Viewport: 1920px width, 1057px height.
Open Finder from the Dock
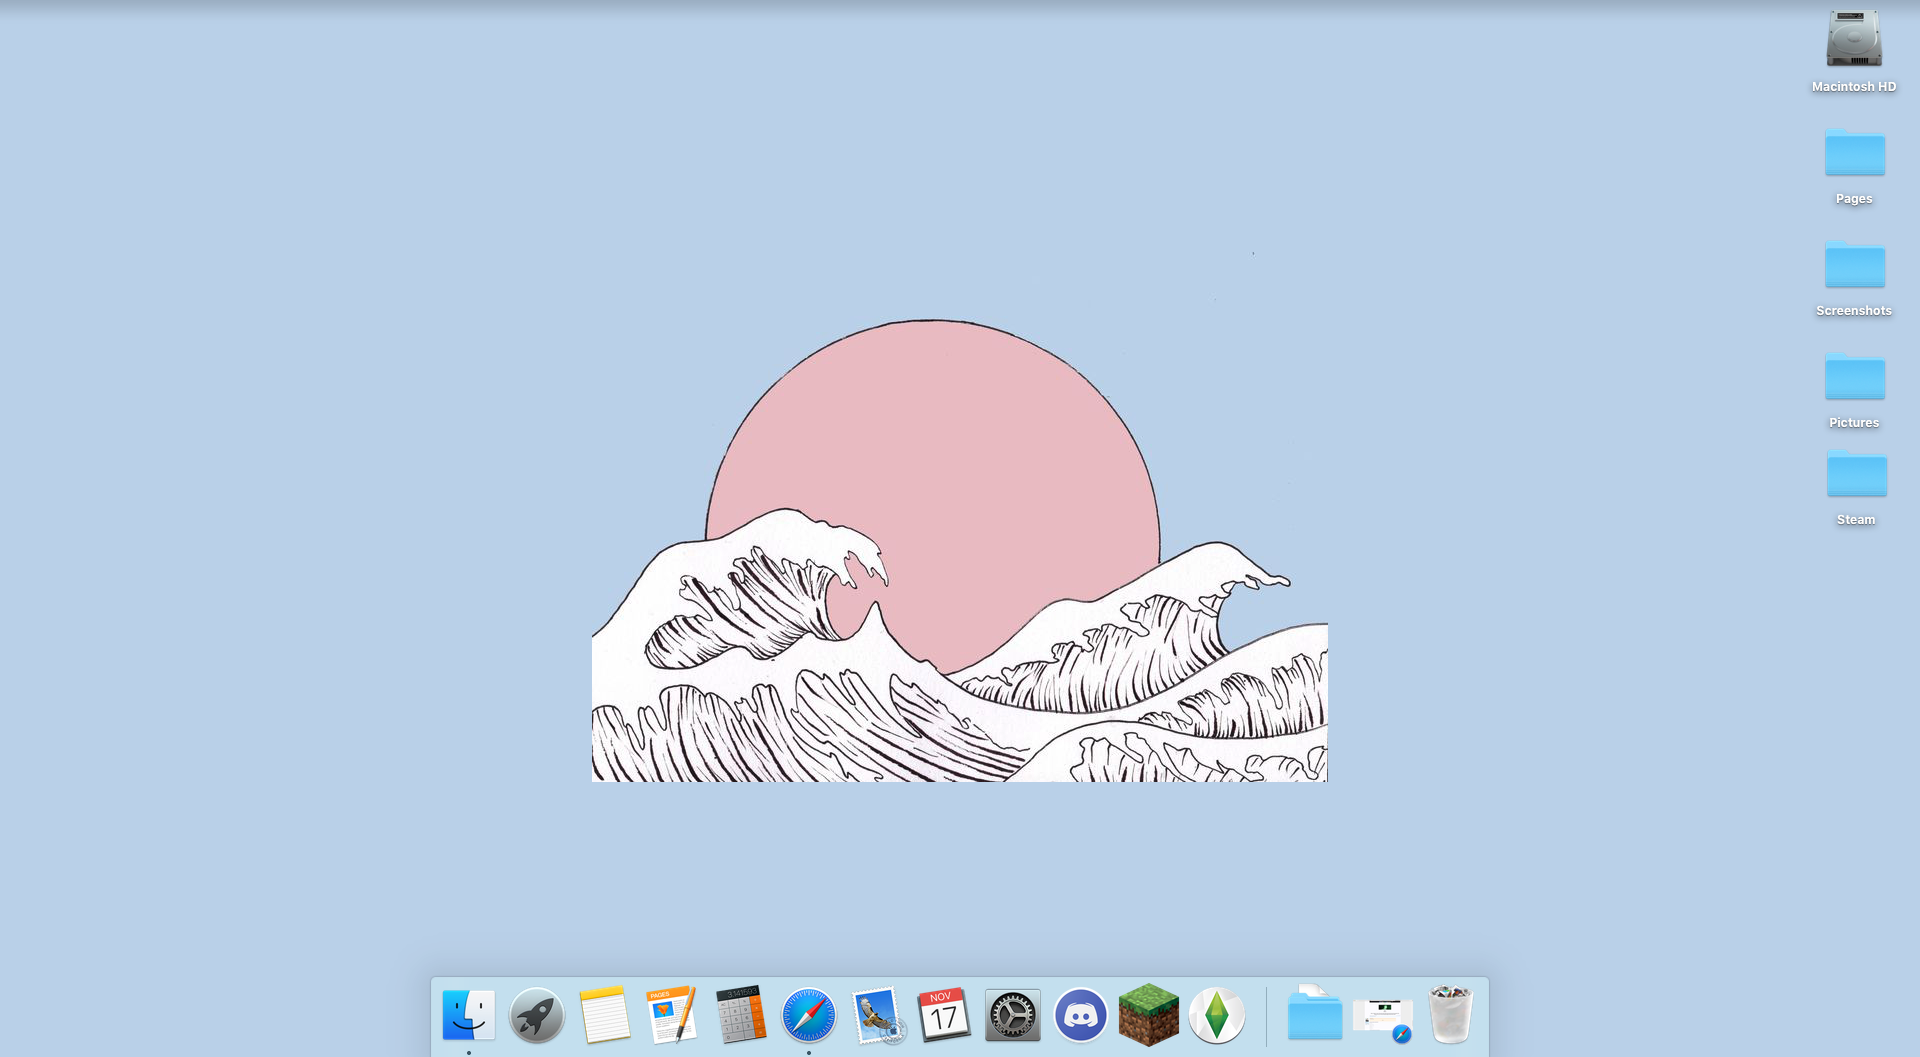[469, 1015]
